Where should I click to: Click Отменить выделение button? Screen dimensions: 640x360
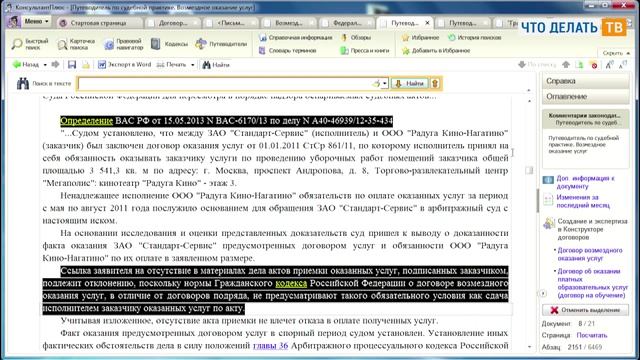tap(585, 310)
